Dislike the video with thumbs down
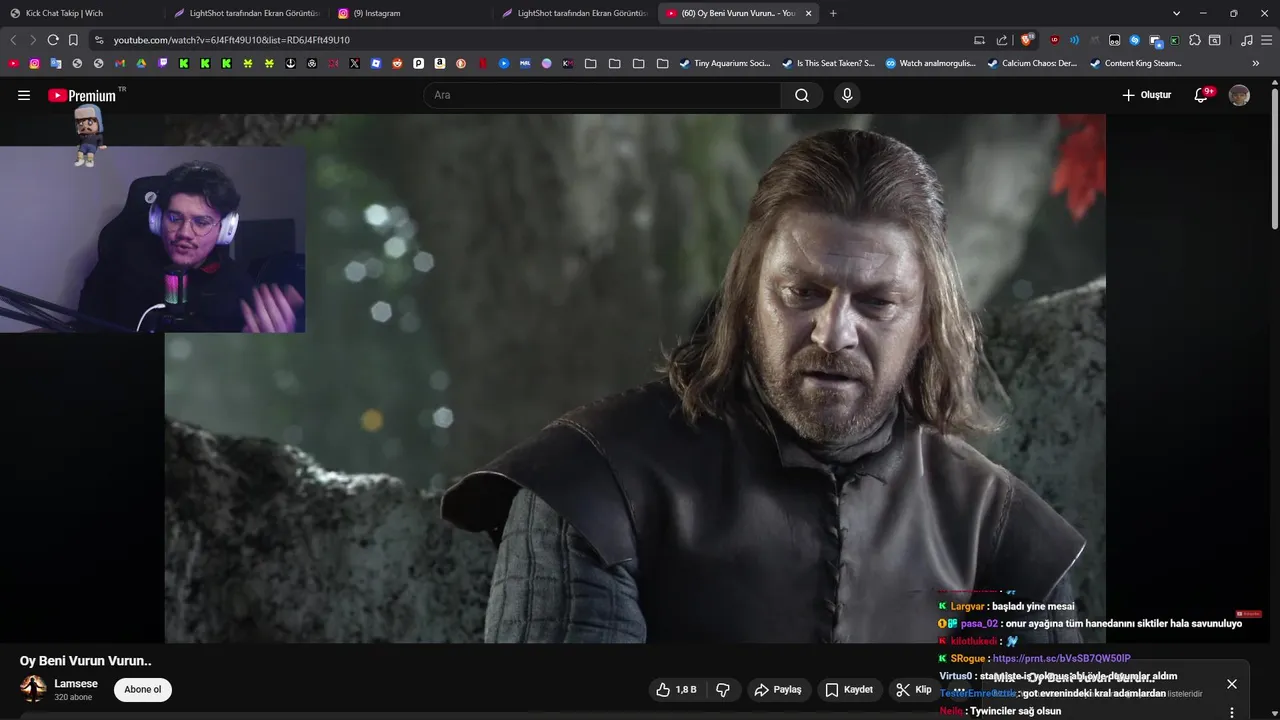Viewport: 1280px width, 720px height. pyautogui.click(x=723, y=690)
